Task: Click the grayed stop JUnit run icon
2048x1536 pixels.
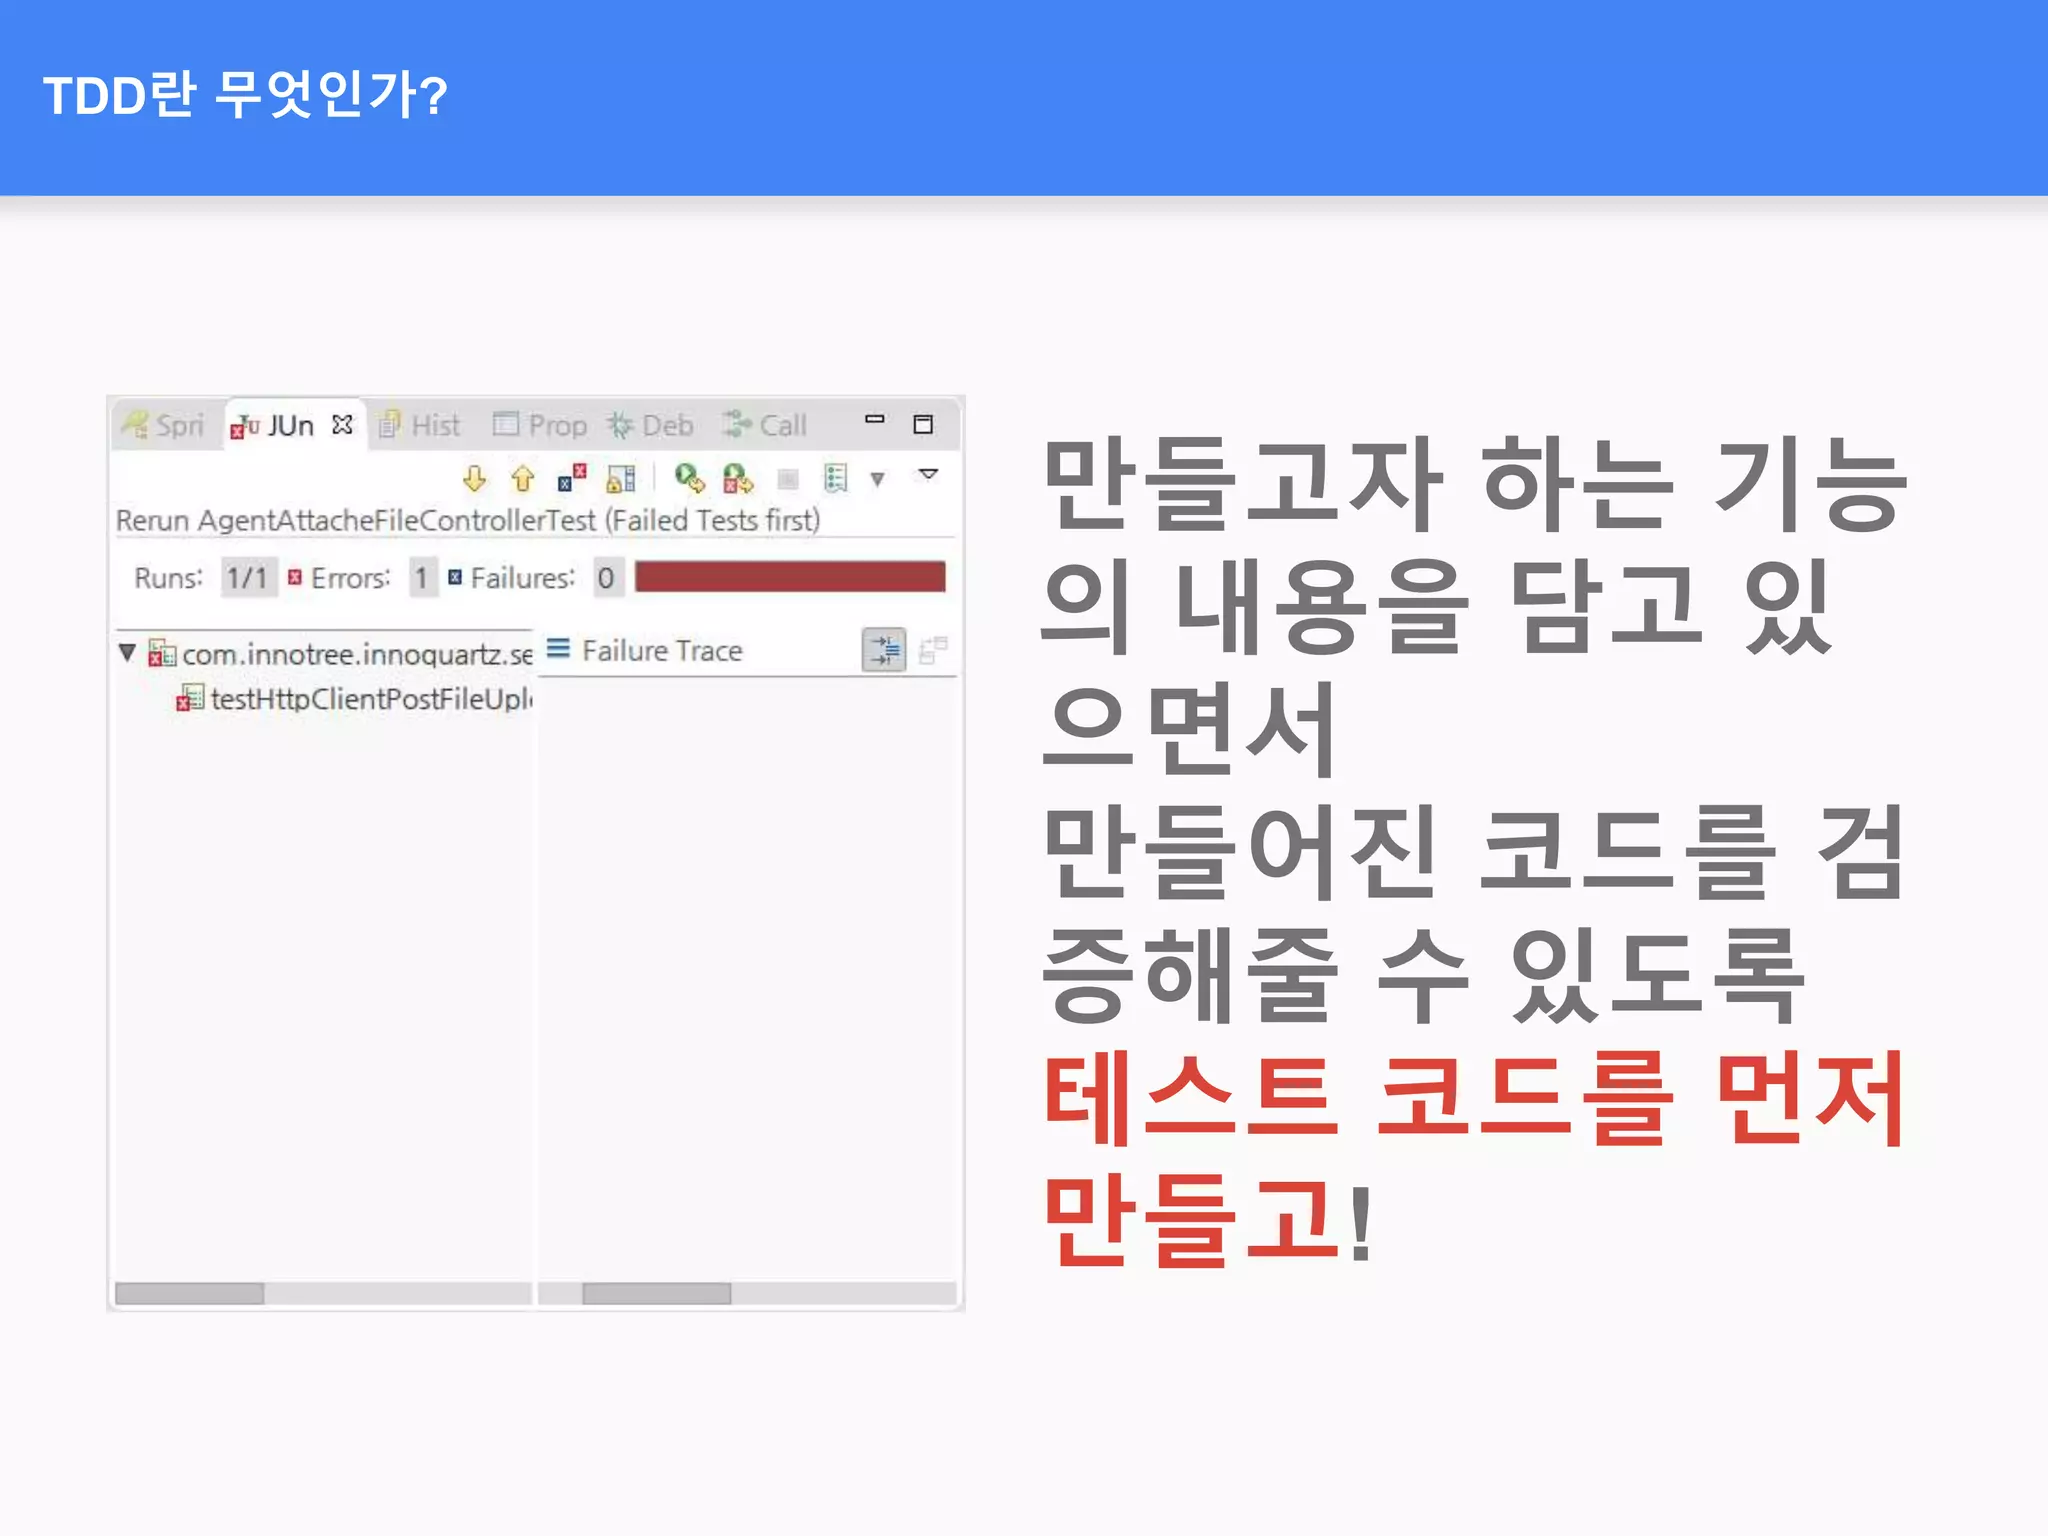Action: pos(788,480)
